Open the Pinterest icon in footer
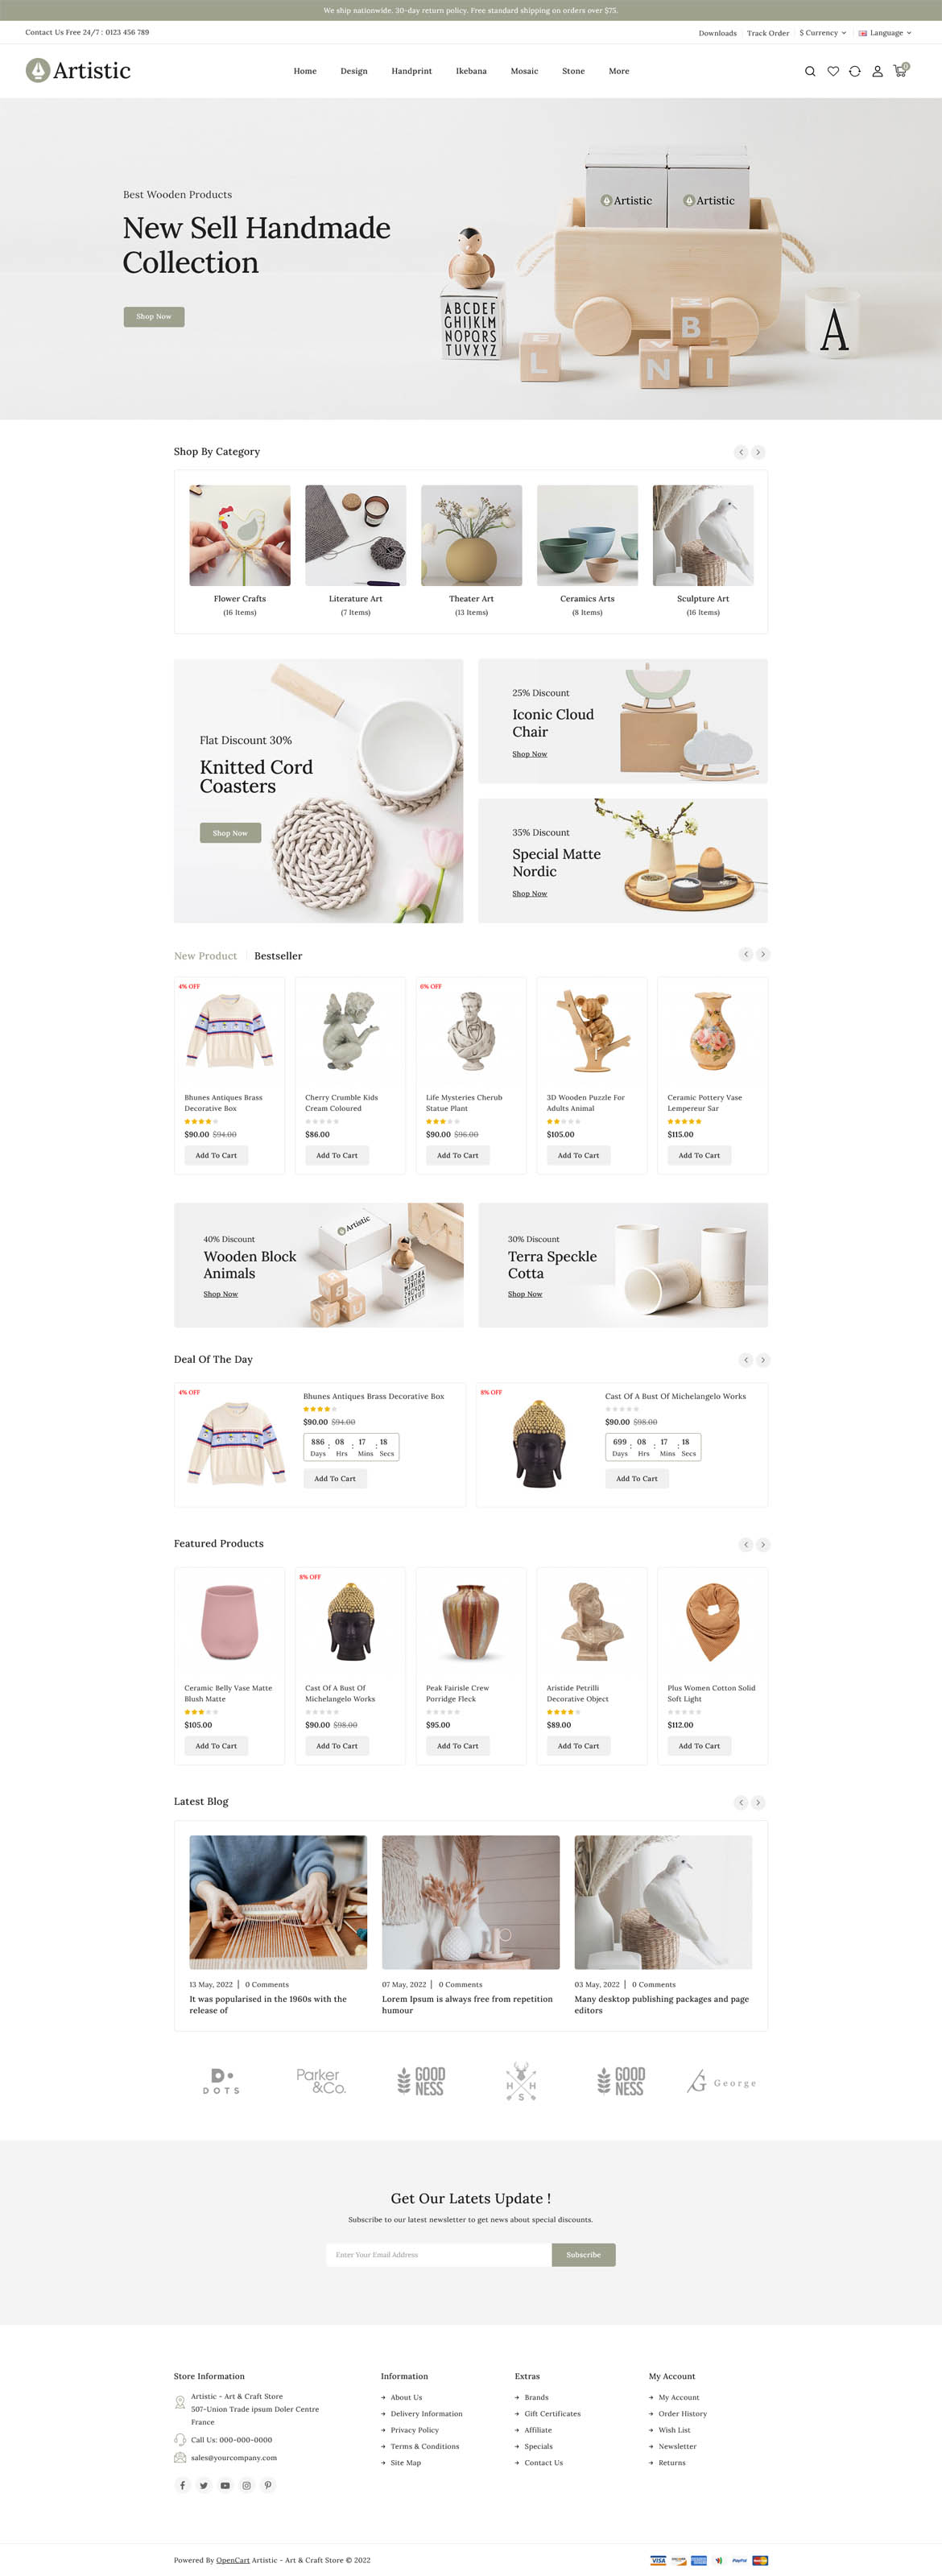Viewport: 942px width, 2576px height. pos(268,2485)
